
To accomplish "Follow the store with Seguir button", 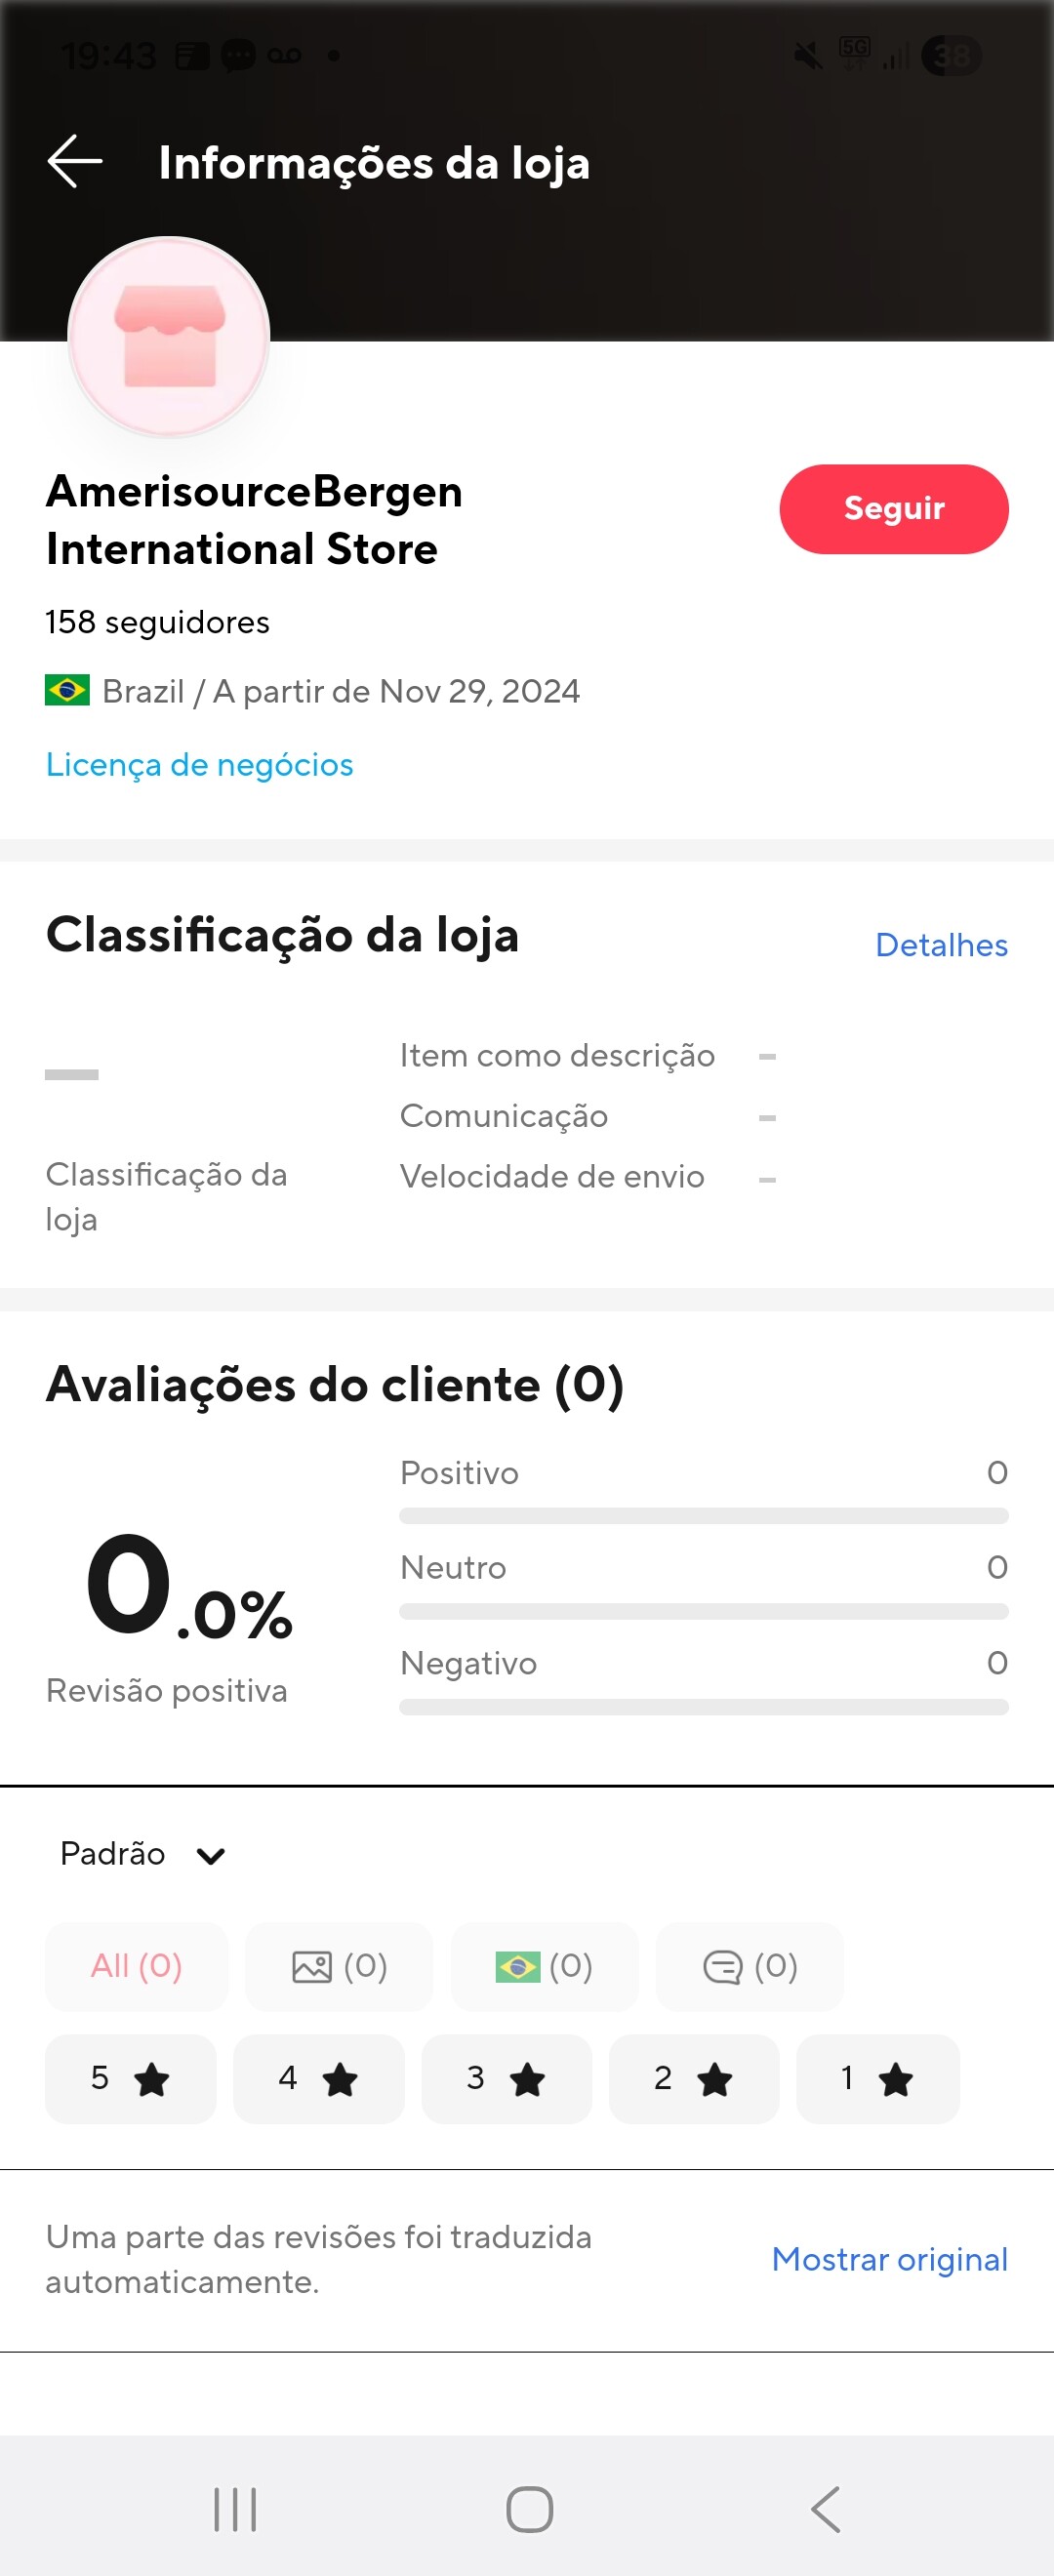I will click(893, 509).
